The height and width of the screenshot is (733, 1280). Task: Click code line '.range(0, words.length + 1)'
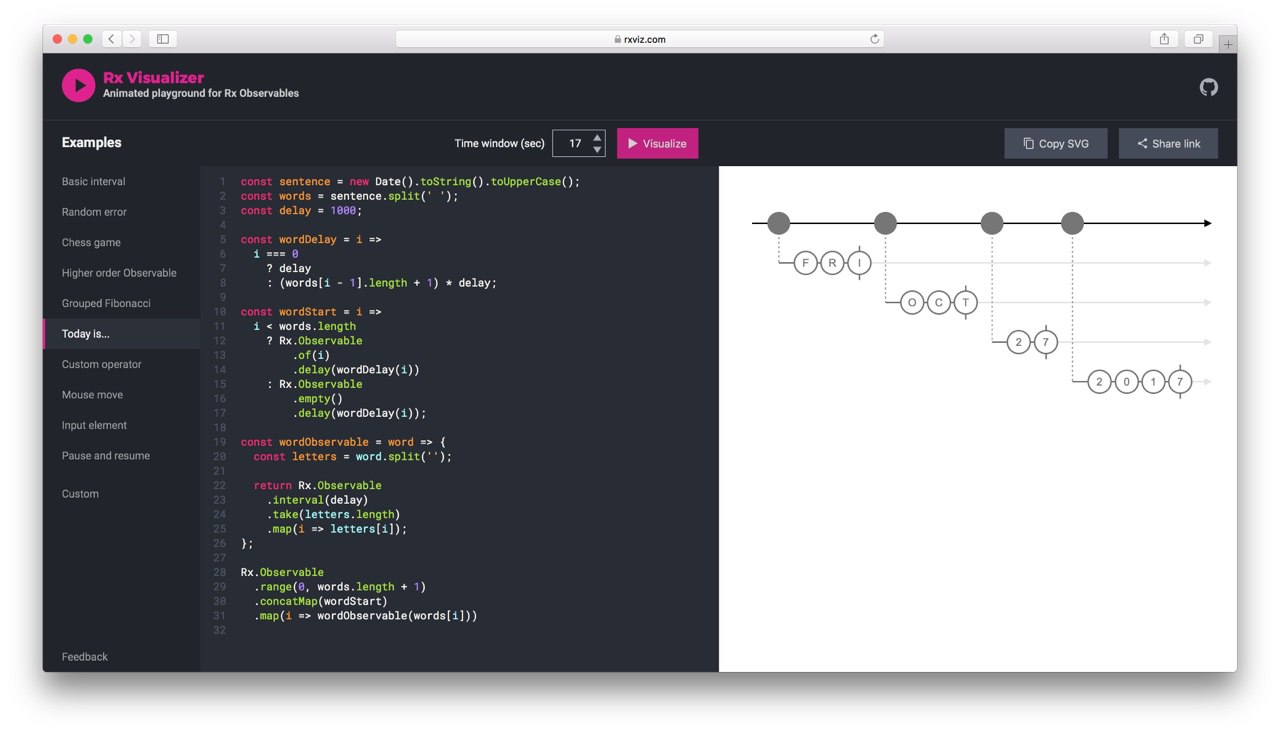click(339, 587)
